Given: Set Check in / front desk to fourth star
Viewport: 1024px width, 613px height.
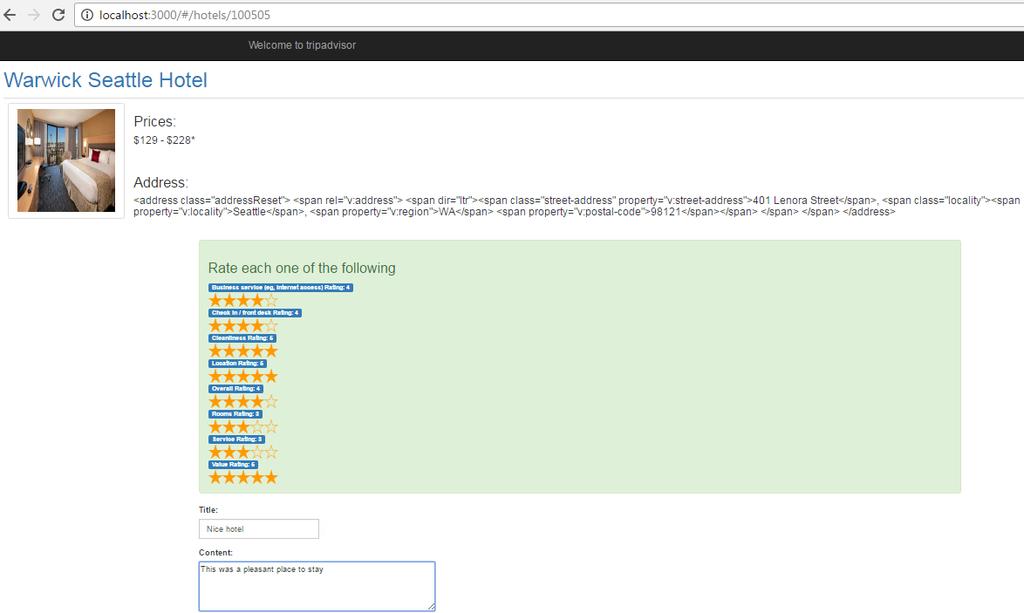Looking at the screenshot, I should click(257, 326).
